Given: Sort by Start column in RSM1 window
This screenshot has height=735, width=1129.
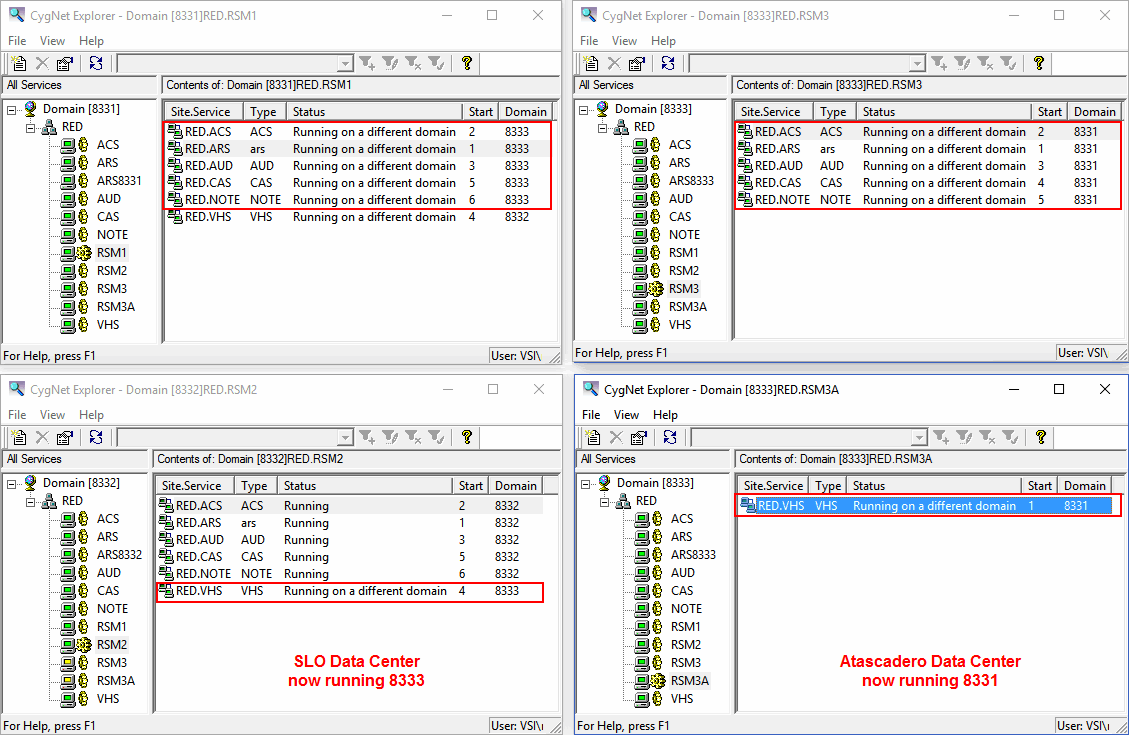Looking at the screenshot, I should 480,112.
